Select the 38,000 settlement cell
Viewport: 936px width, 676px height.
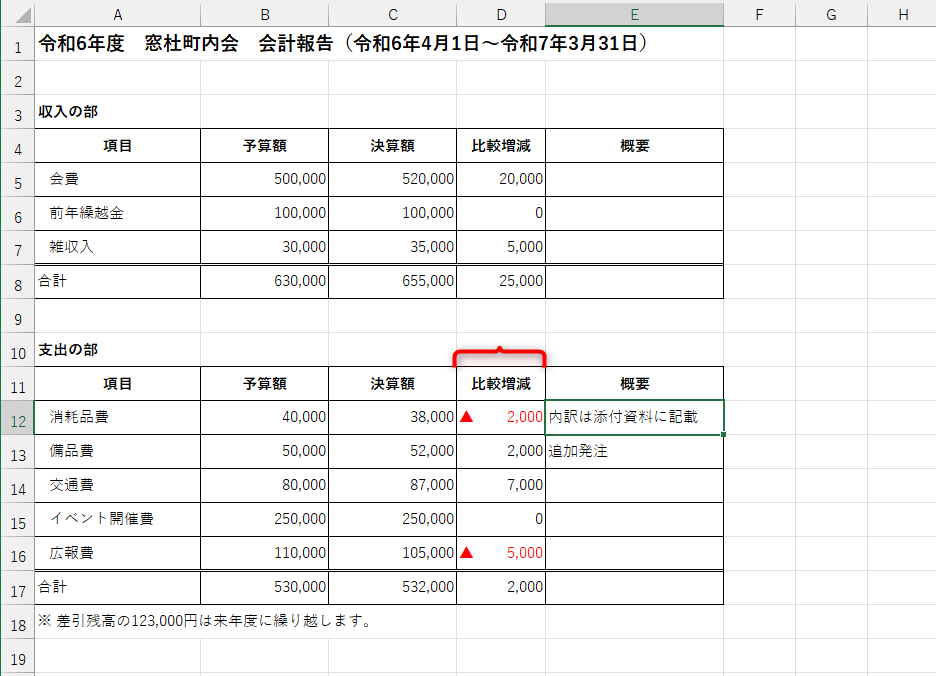(392, 418)
